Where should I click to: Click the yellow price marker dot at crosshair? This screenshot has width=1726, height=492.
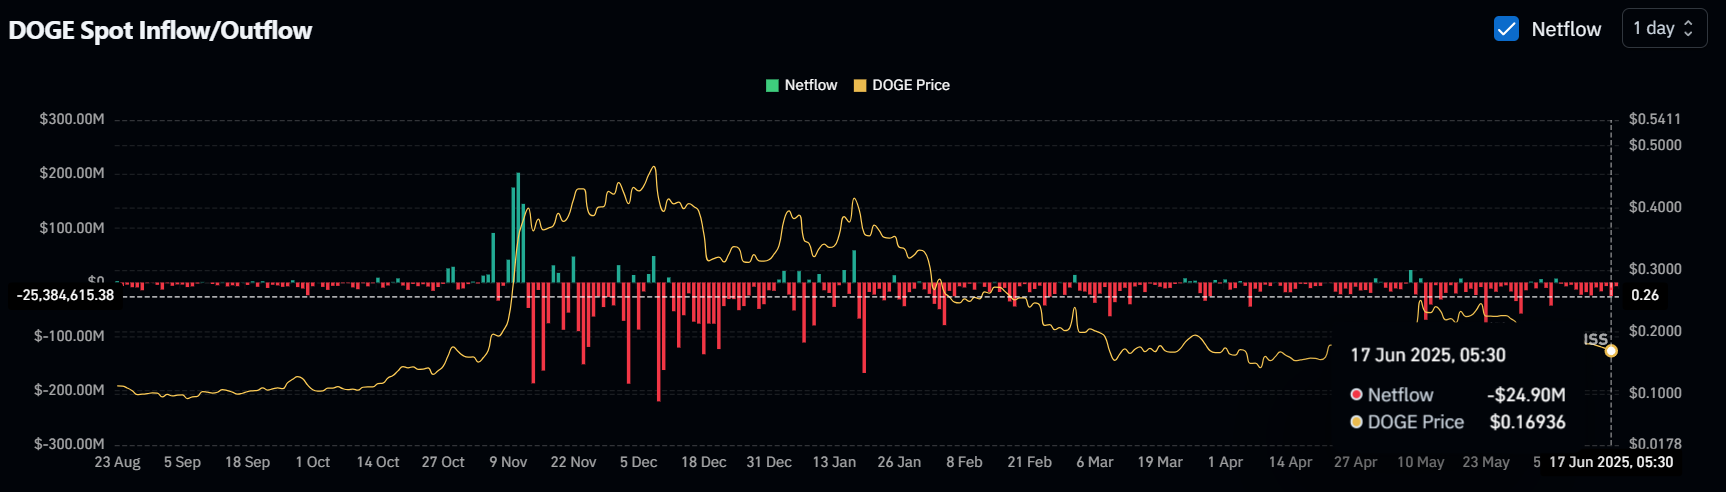click(1611, 351)
